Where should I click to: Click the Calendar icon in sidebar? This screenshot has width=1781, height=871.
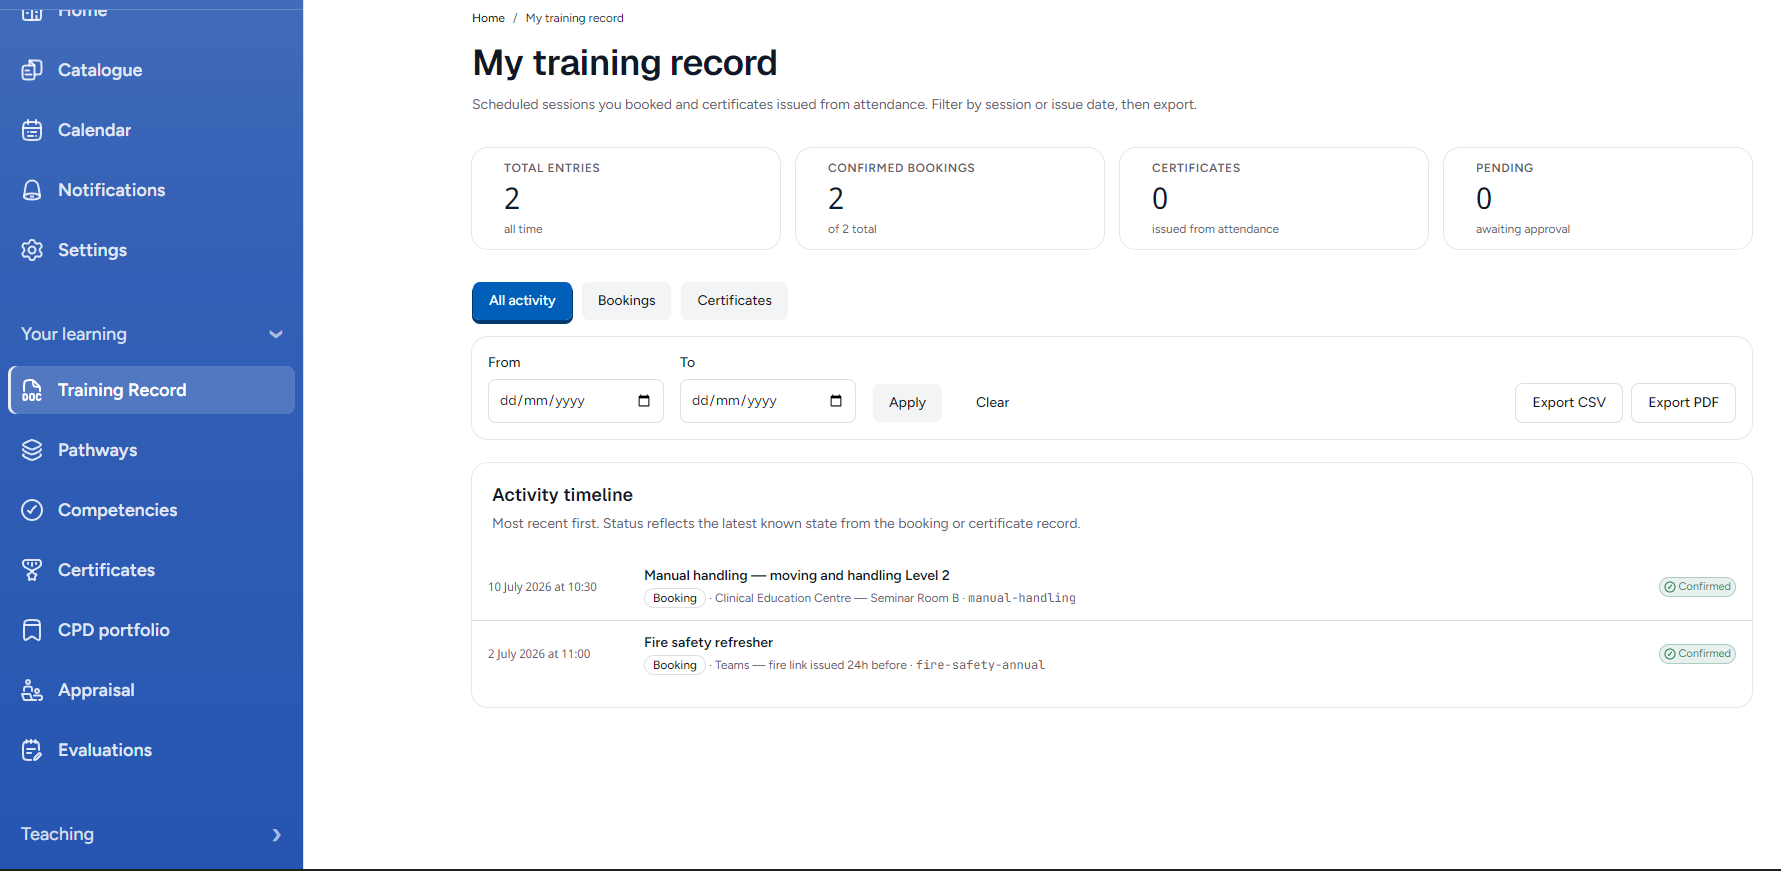tap(32, 130)
